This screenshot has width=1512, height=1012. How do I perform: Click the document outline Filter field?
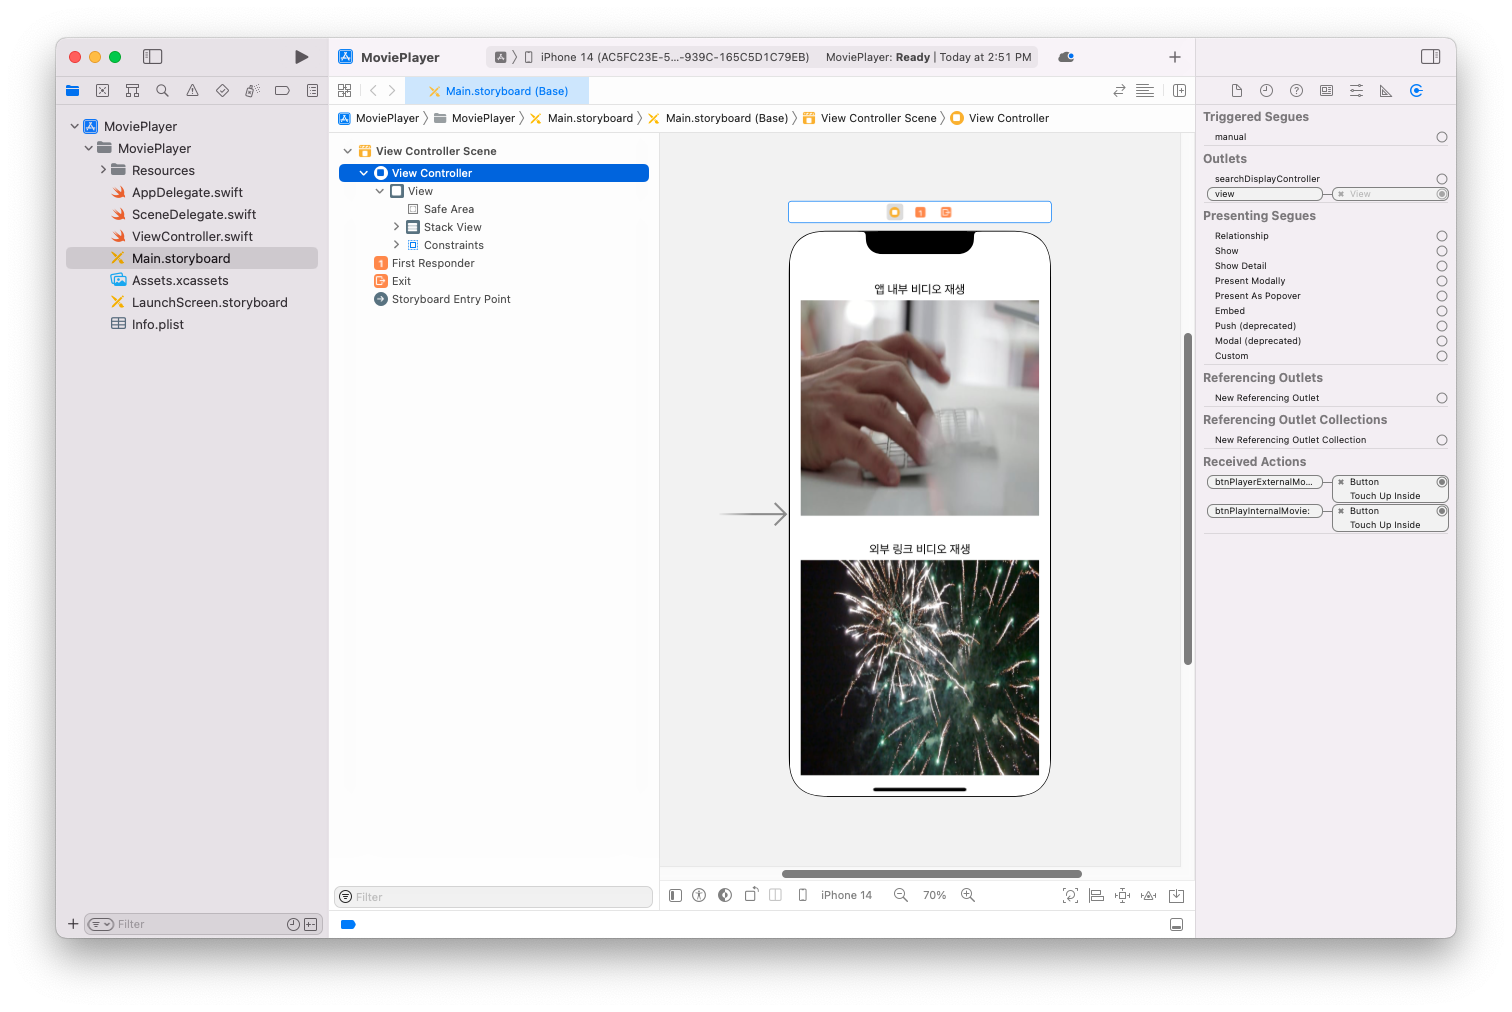pyautogui.click(x=494, y=897)
